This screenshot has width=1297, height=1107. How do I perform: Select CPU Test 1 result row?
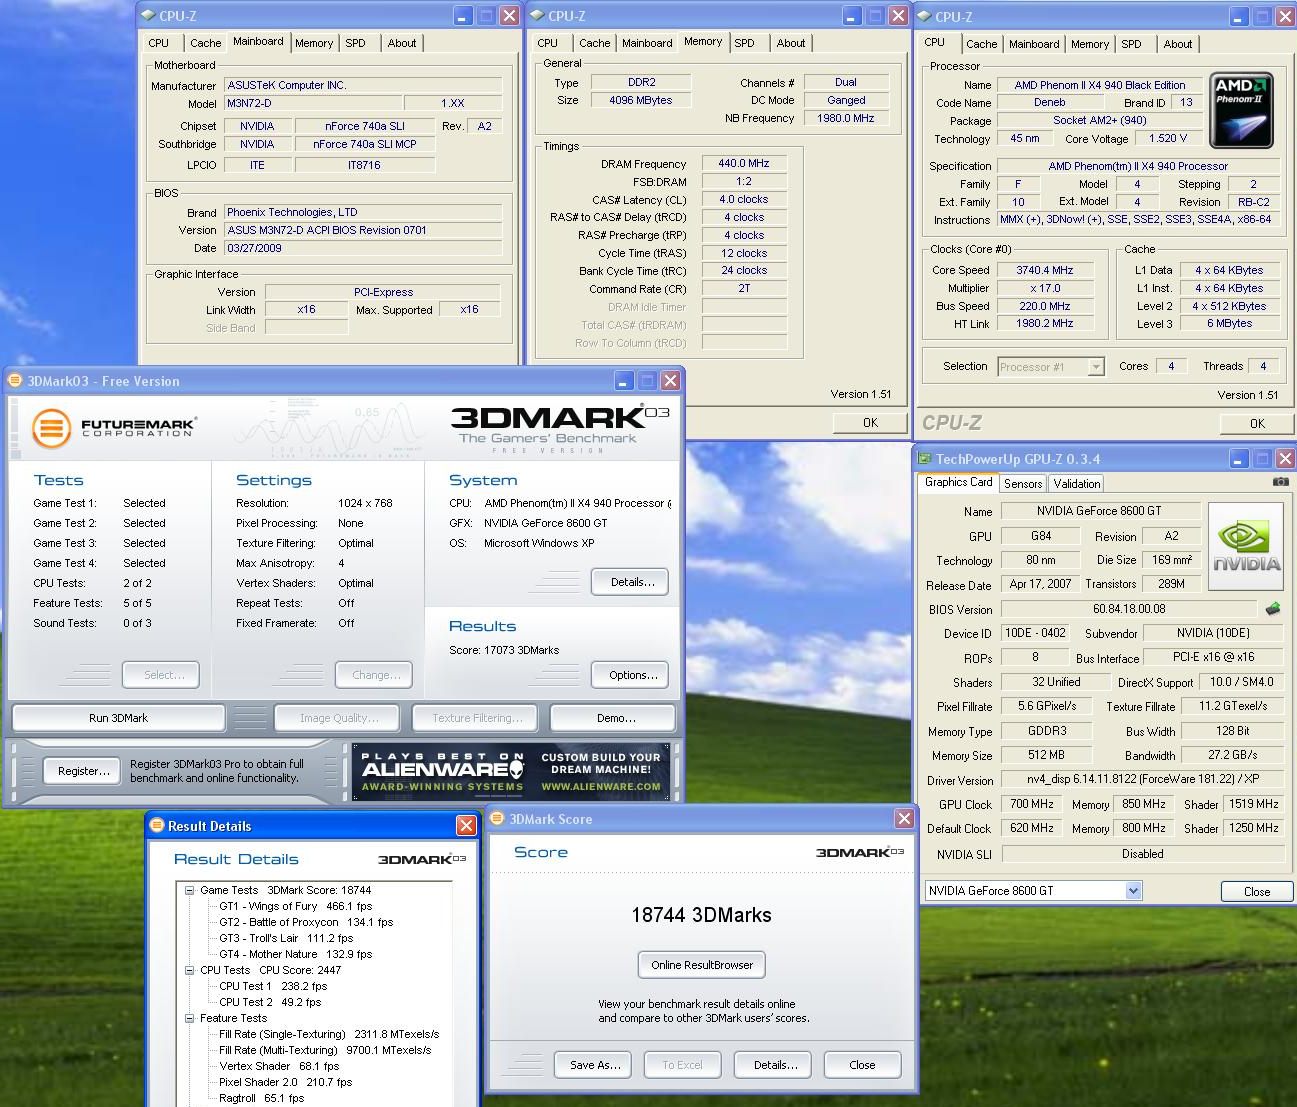(273, 986)
